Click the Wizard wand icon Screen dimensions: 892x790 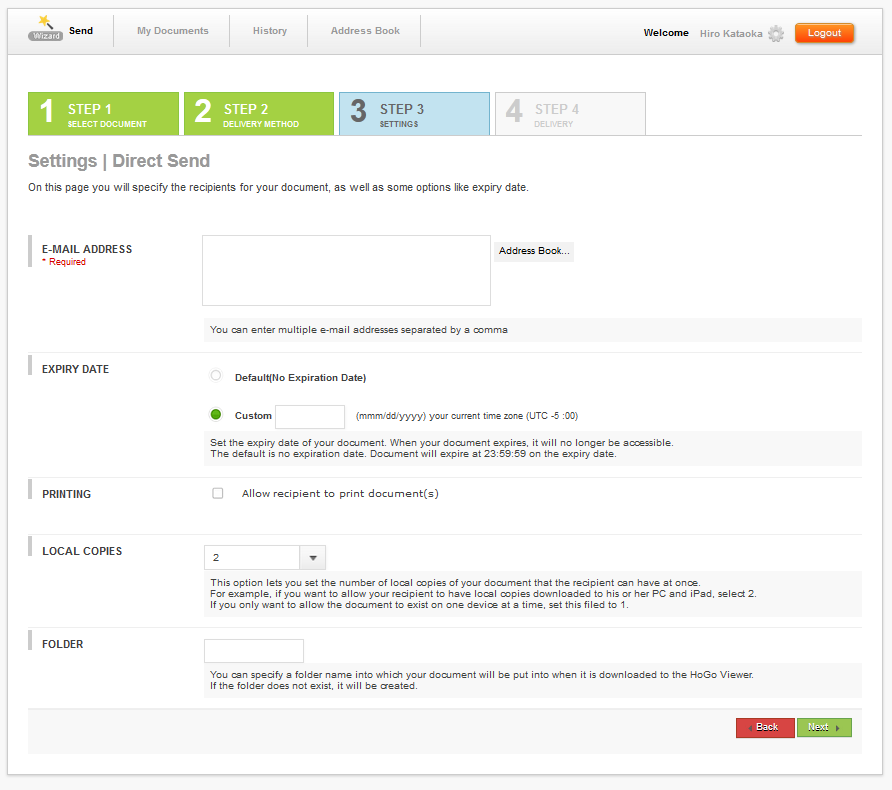click(x=45, y=28)
